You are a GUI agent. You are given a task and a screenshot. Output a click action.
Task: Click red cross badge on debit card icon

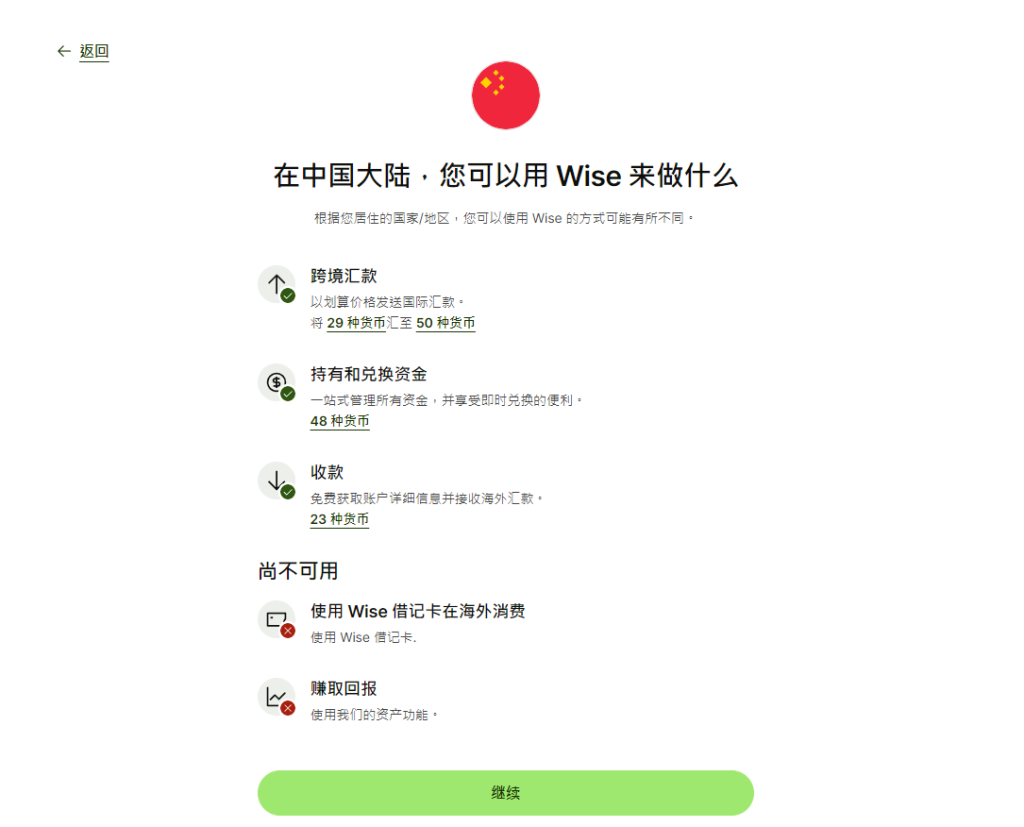(x=288, y=631)
